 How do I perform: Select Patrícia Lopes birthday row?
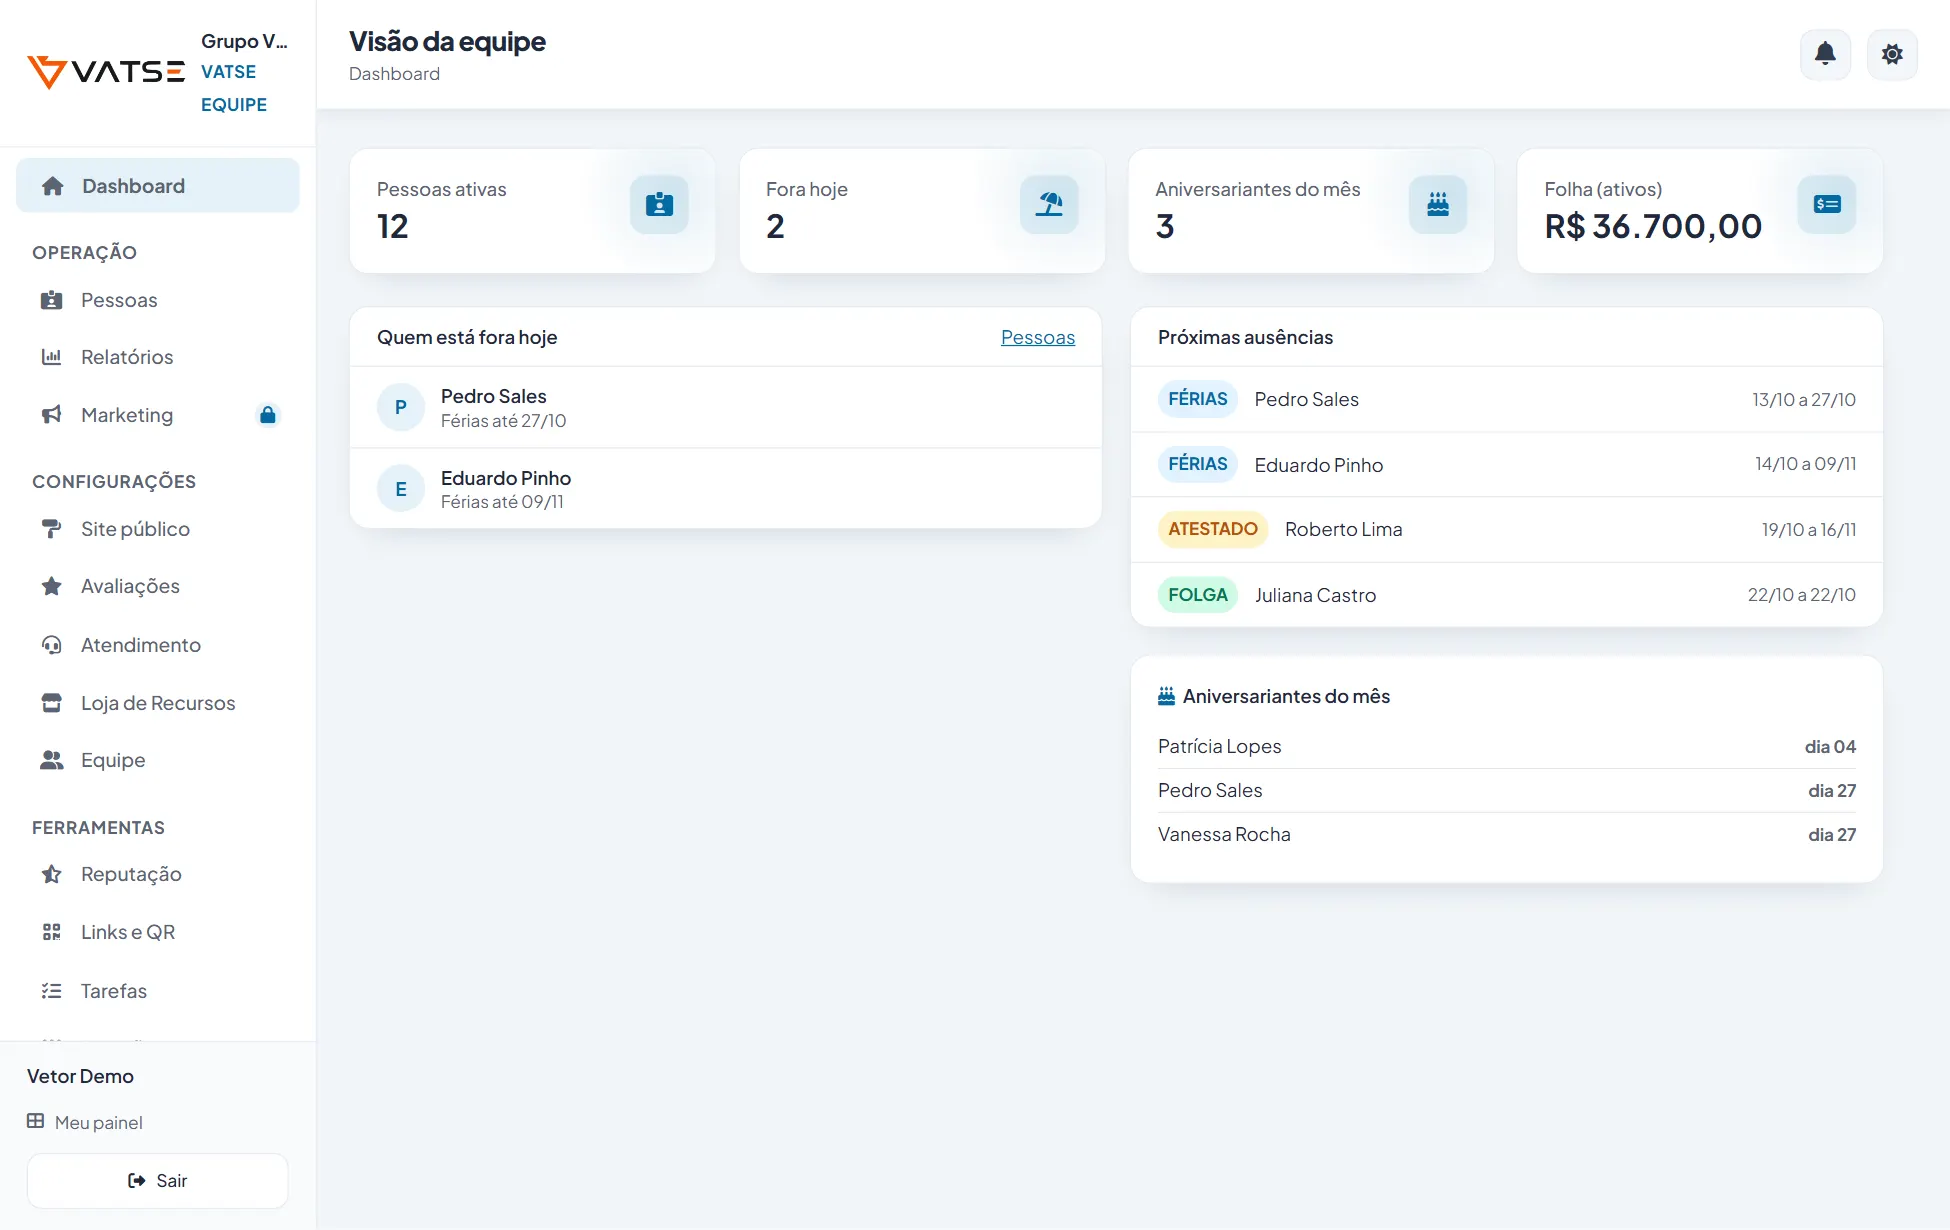coord(1507,747)
